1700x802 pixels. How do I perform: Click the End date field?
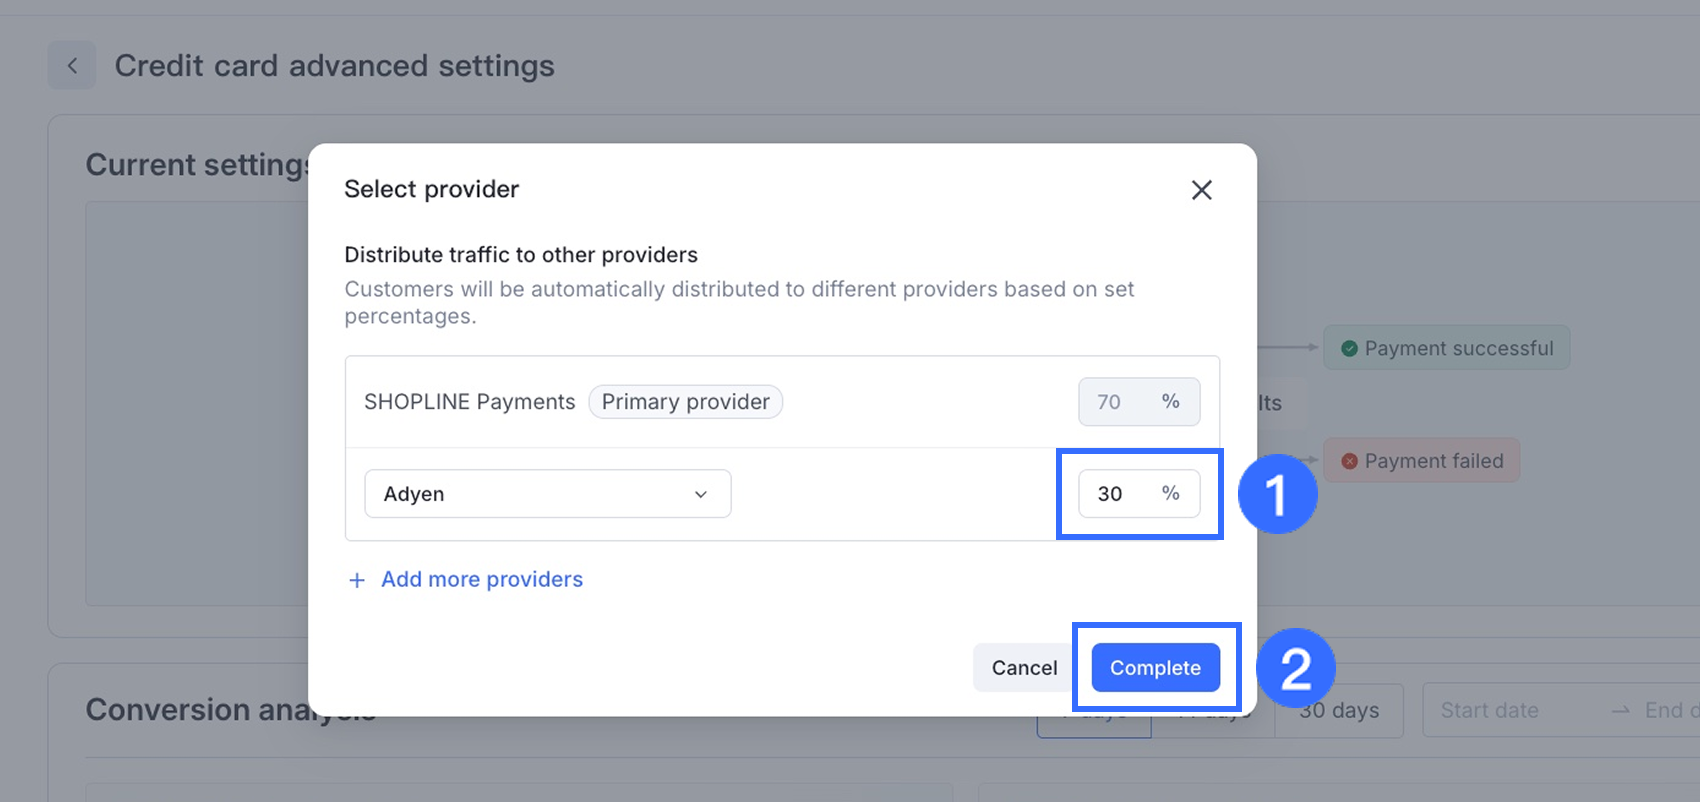point(1670,710)
